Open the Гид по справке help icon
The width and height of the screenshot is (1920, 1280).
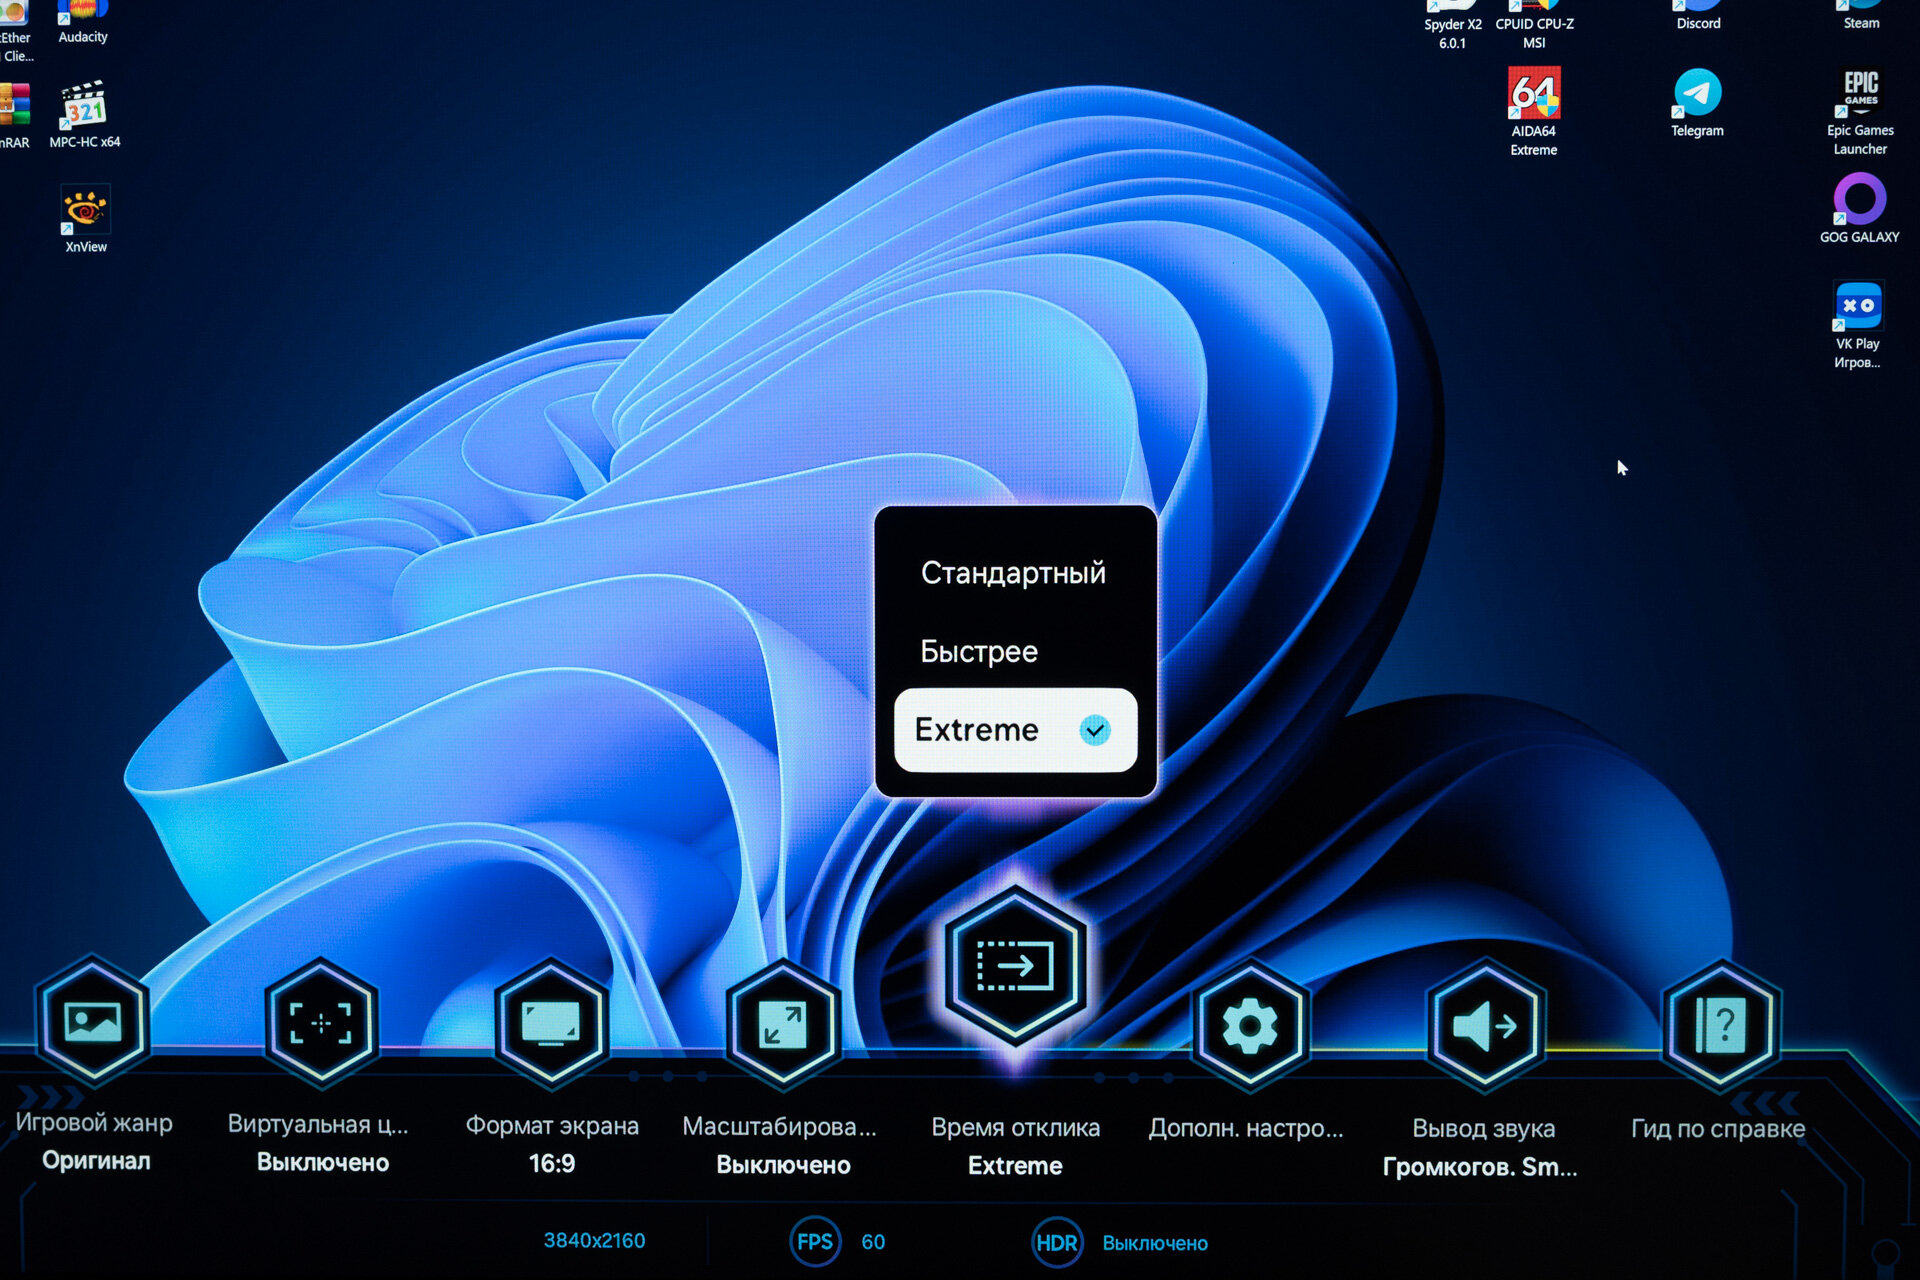coord(1721,1026)
